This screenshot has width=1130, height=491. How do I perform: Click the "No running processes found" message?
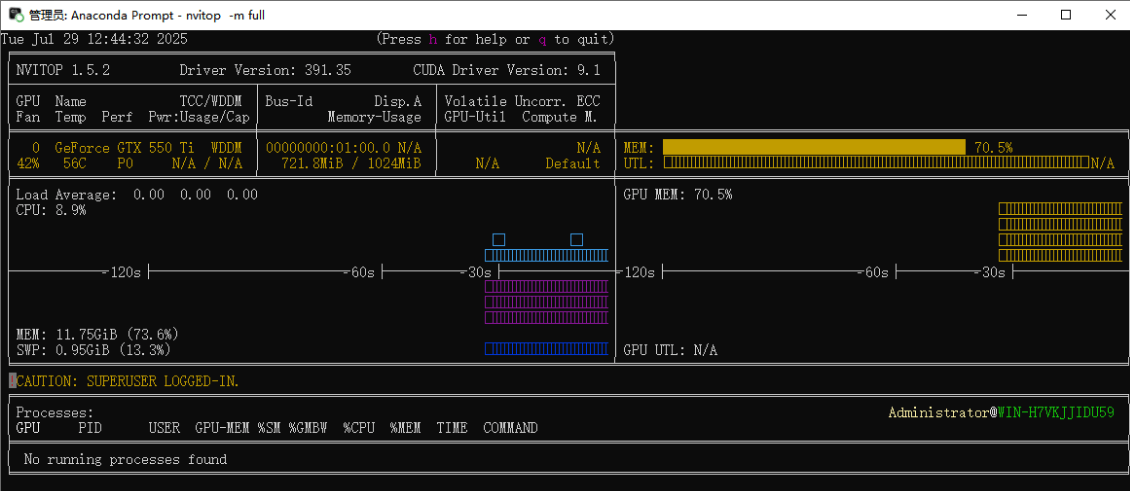125,460
